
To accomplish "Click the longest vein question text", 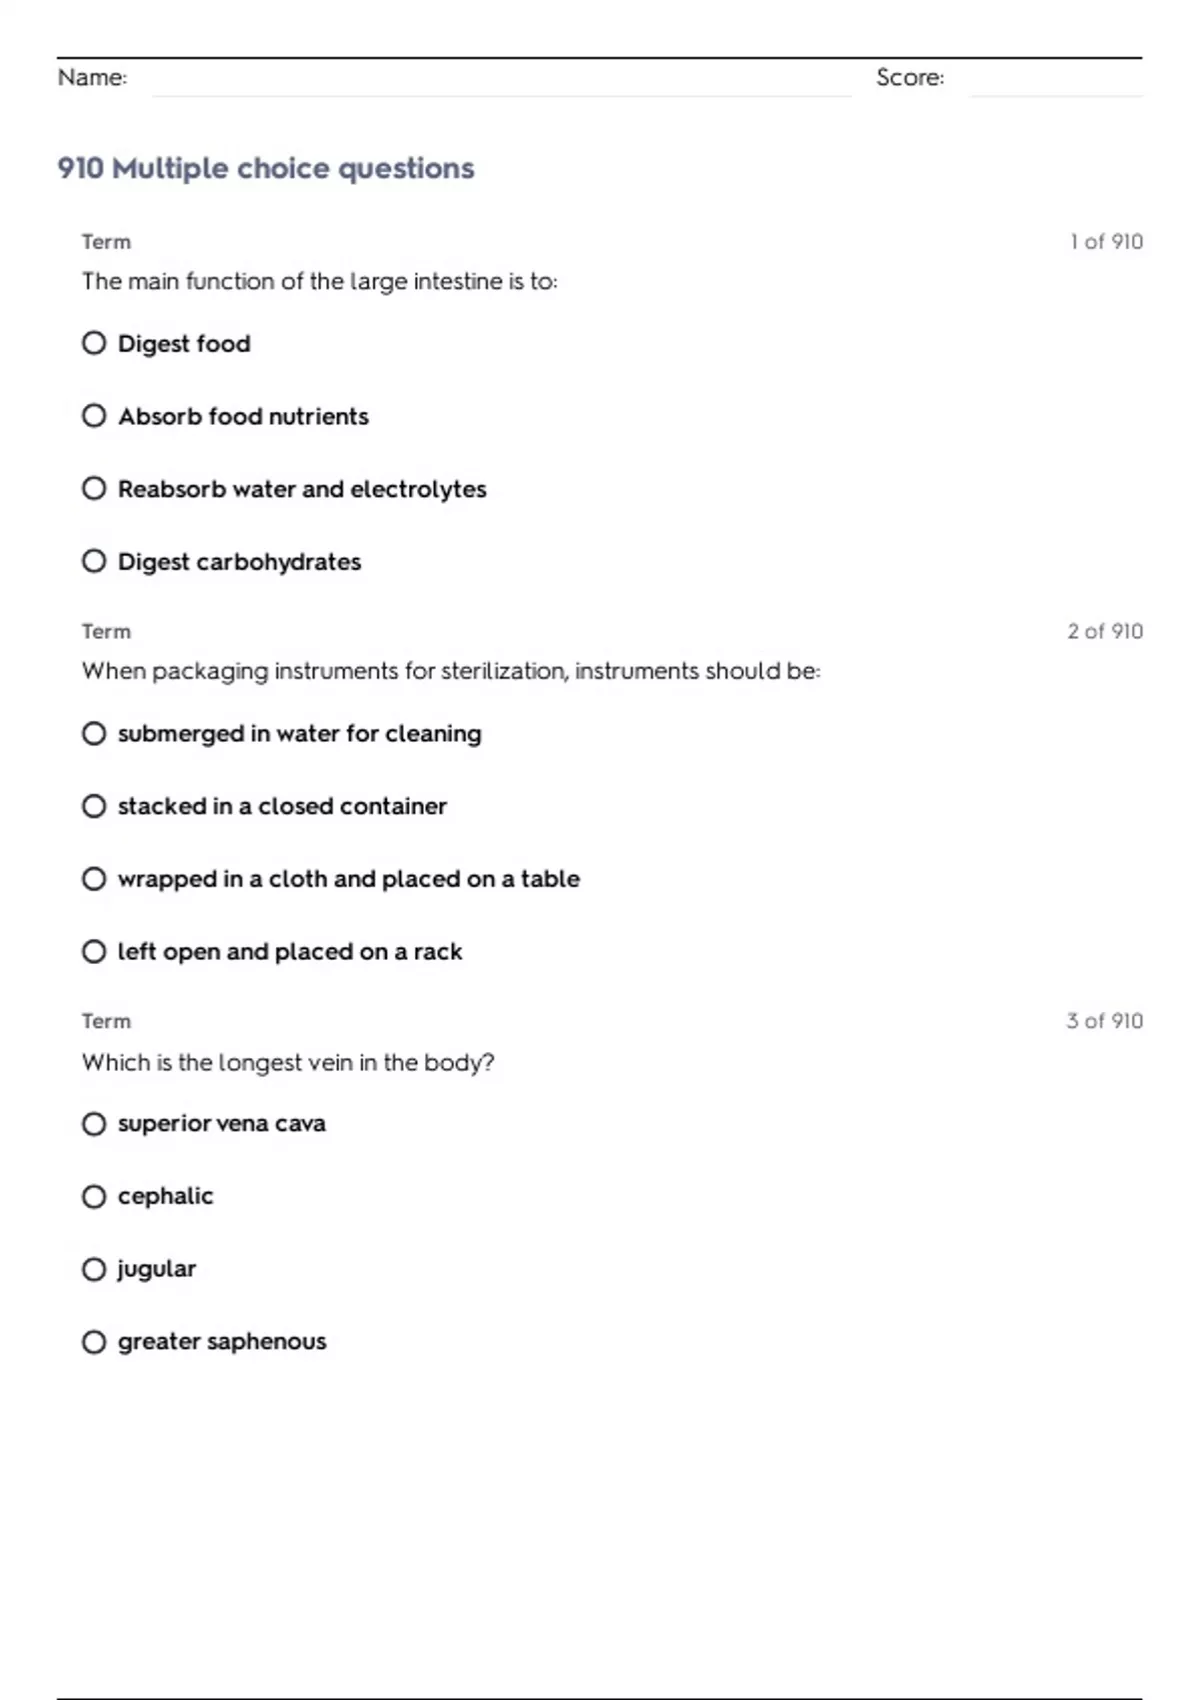I will tap(288, 1062).
